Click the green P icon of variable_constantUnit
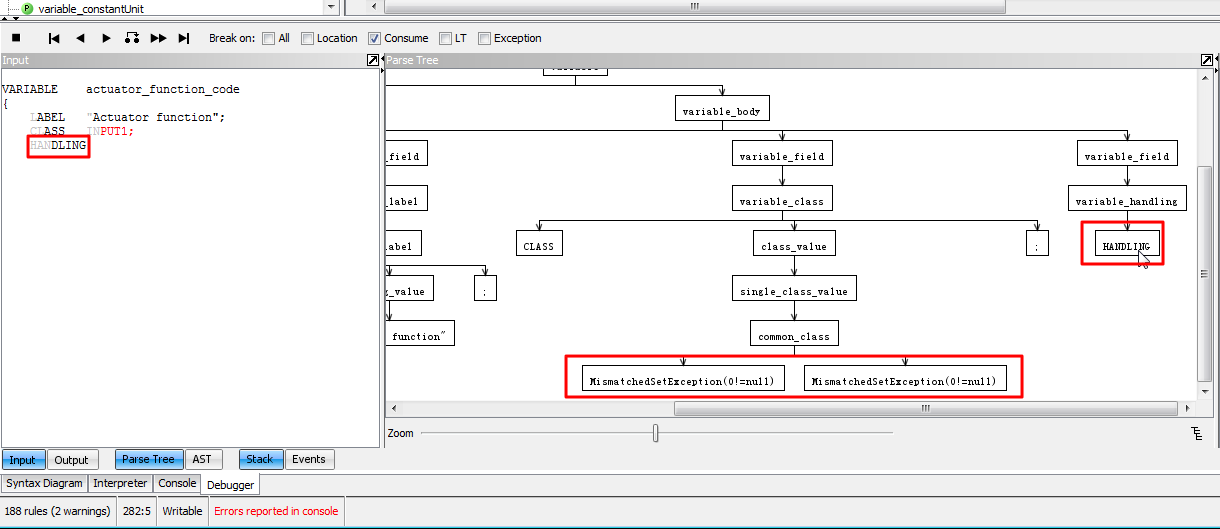Image resolution: width=1220 pixels, height=529 pixels. [x=27, y=8]
